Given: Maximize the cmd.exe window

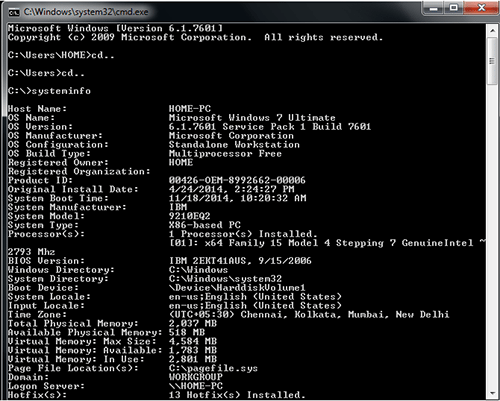Looking at the screenshot, I should (x=454, y=8).
